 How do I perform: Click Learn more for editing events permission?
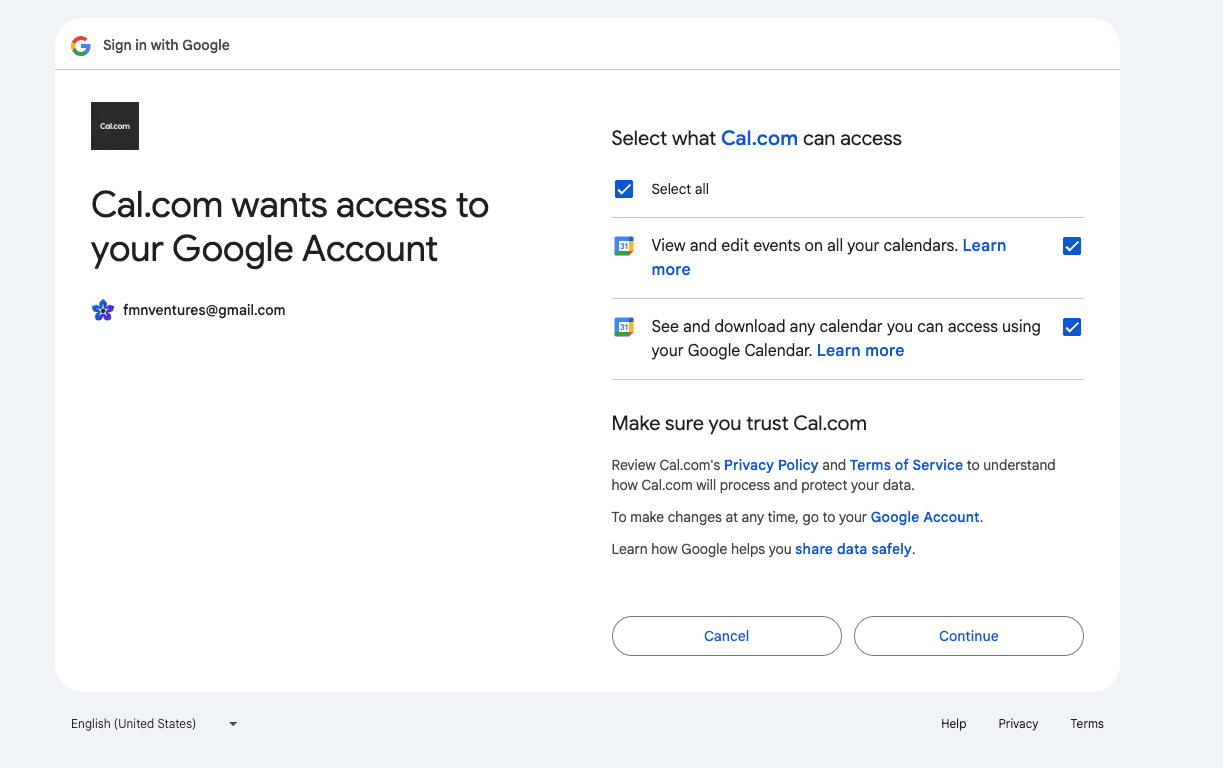[984, 245]
